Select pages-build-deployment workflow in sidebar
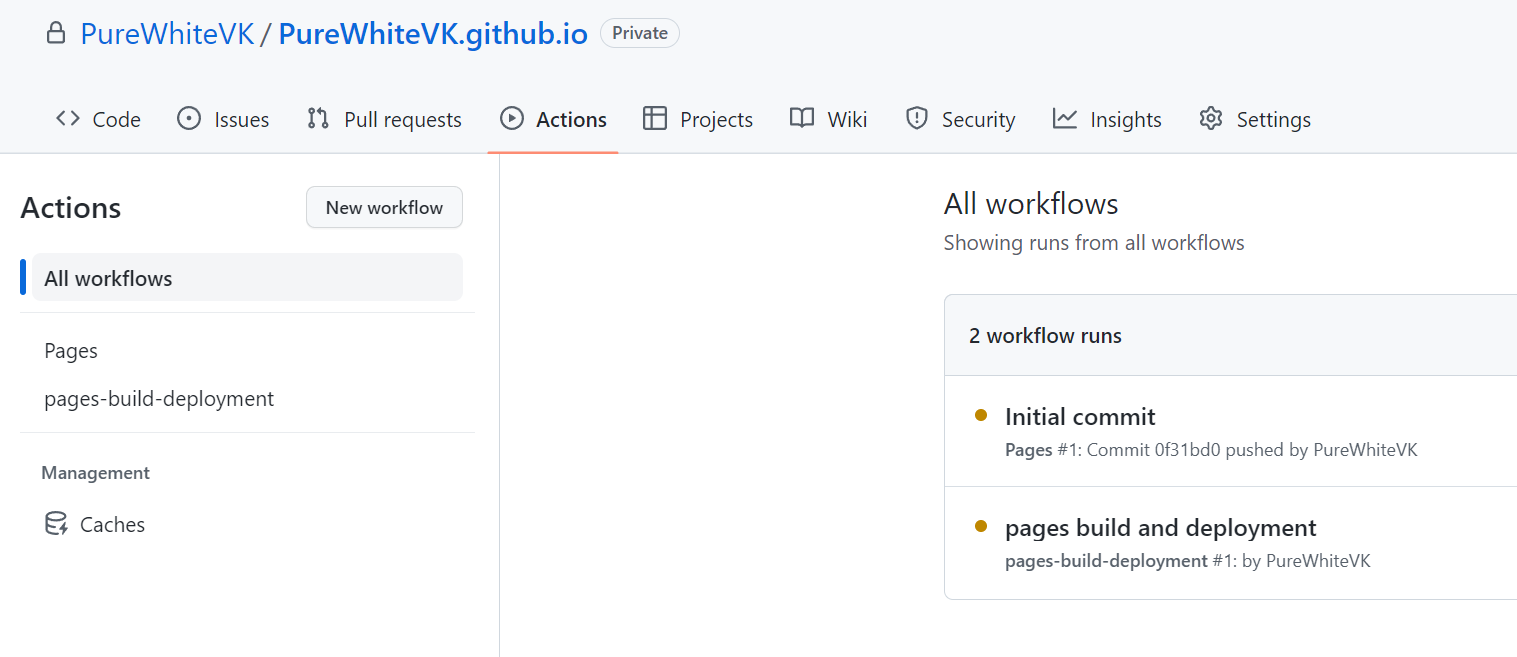The height and width of the screenshot is (657, 1517). tap(159, 399)
